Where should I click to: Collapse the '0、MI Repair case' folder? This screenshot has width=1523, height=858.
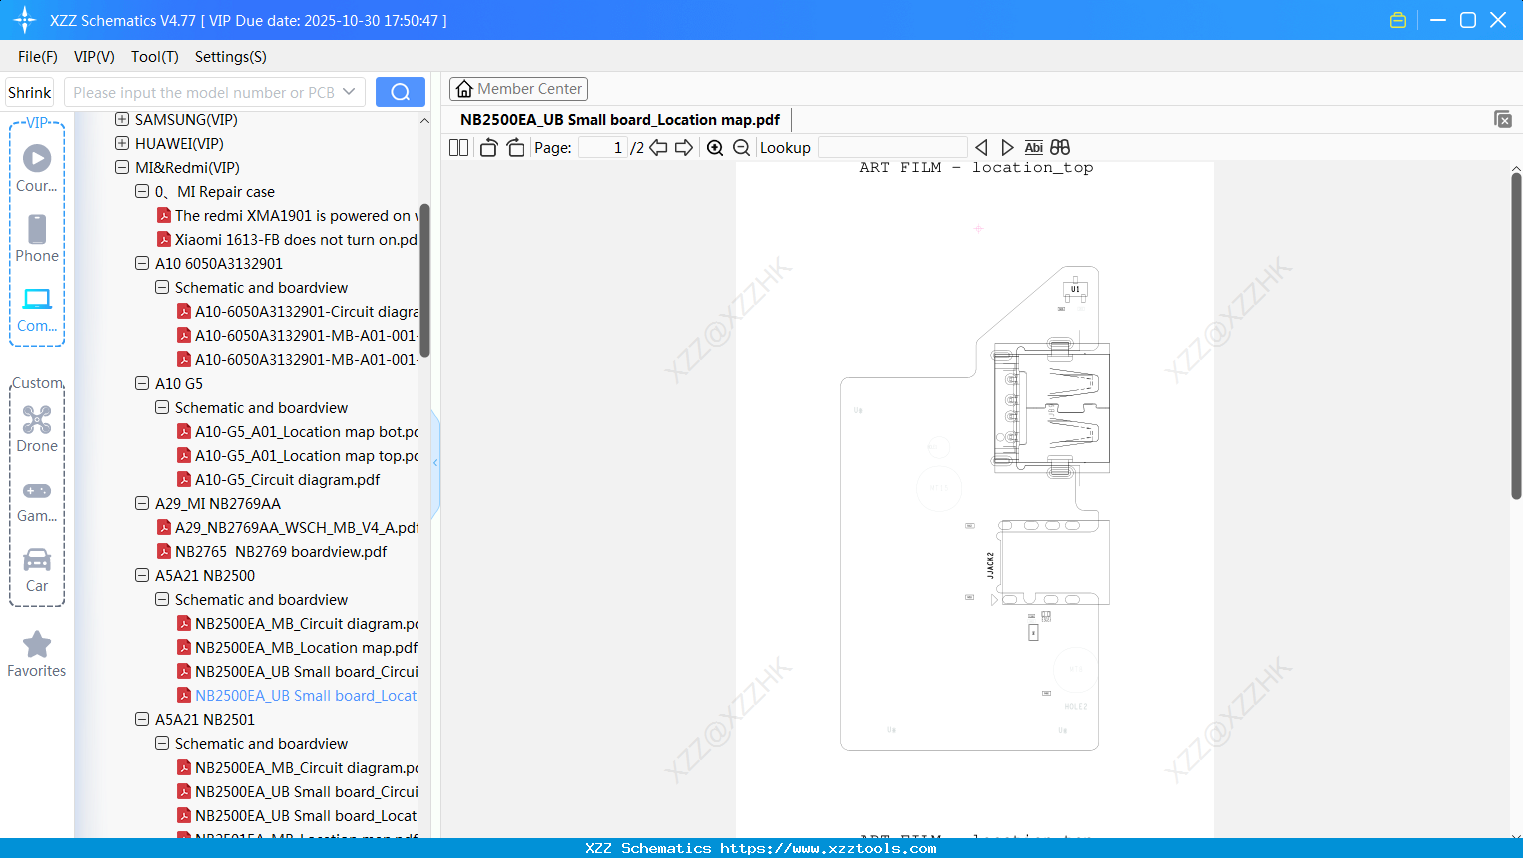tap(142, 192)
